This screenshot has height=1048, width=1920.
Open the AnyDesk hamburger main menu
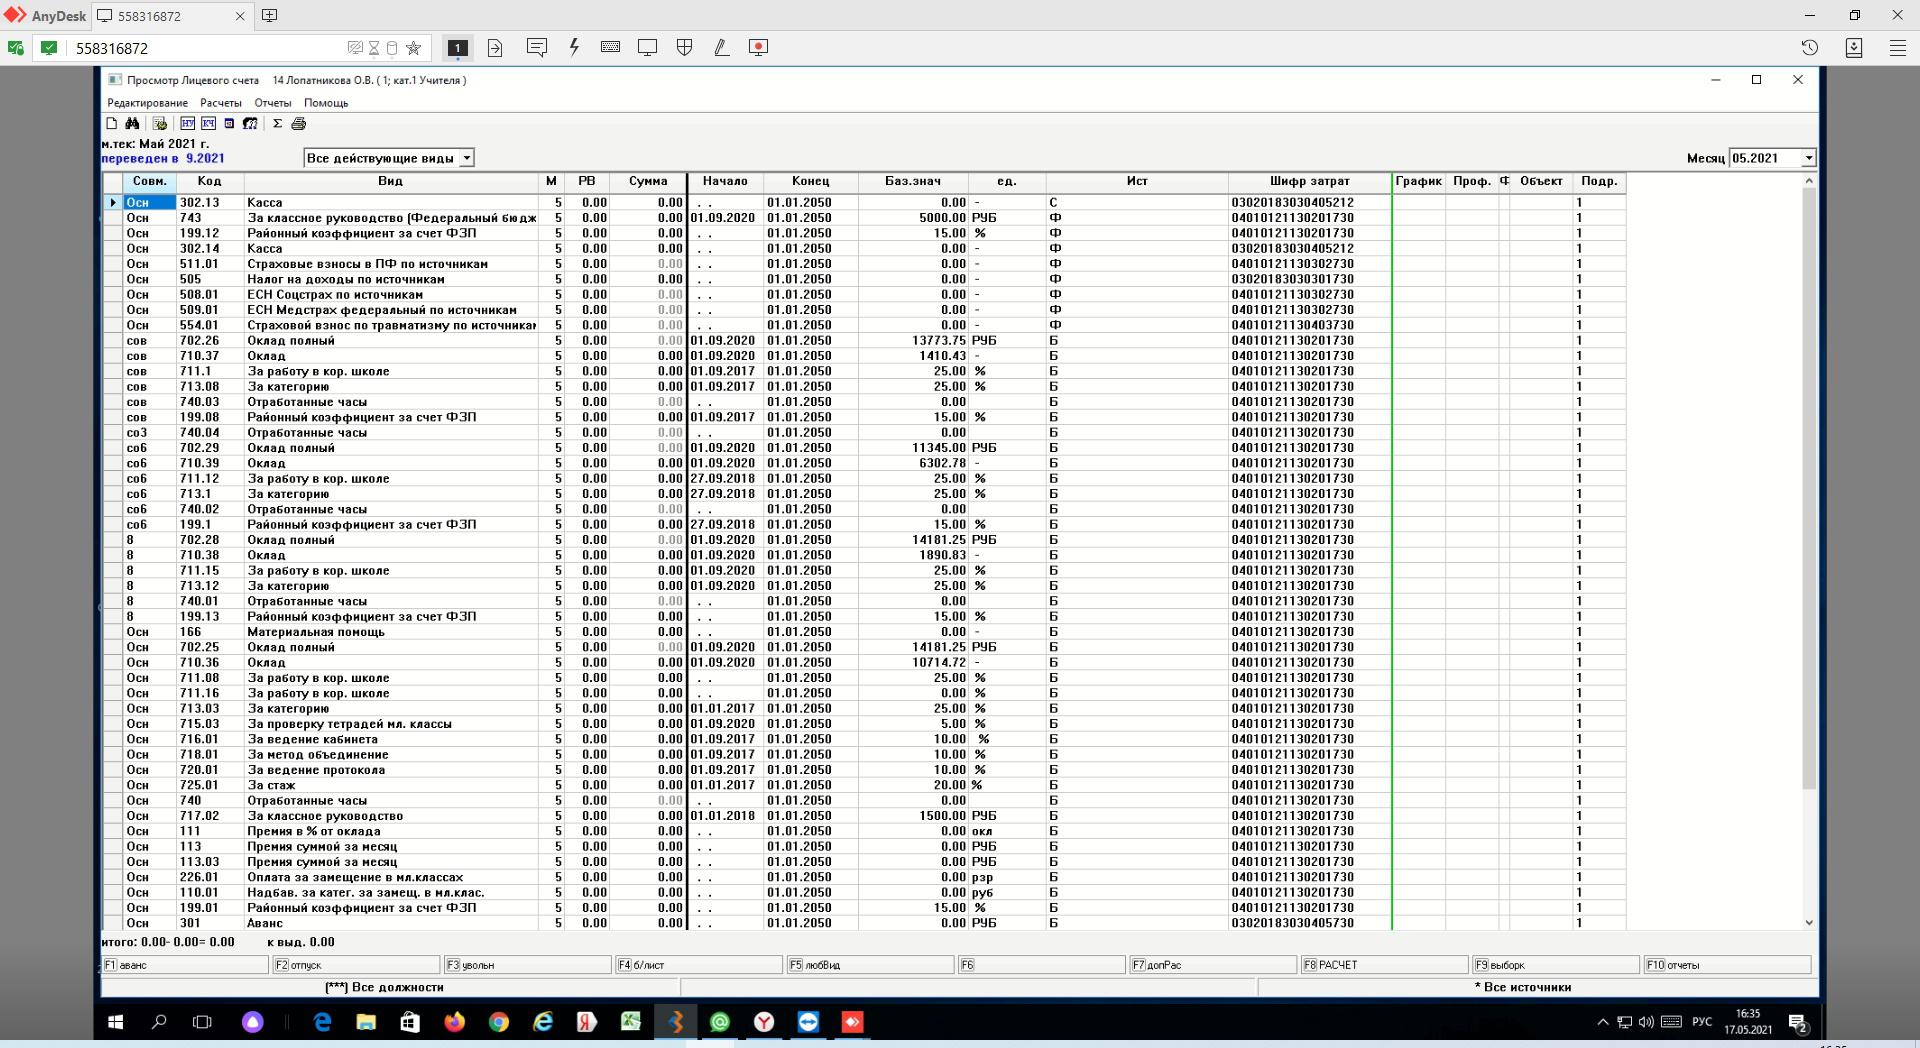[x=1897, y=47]
